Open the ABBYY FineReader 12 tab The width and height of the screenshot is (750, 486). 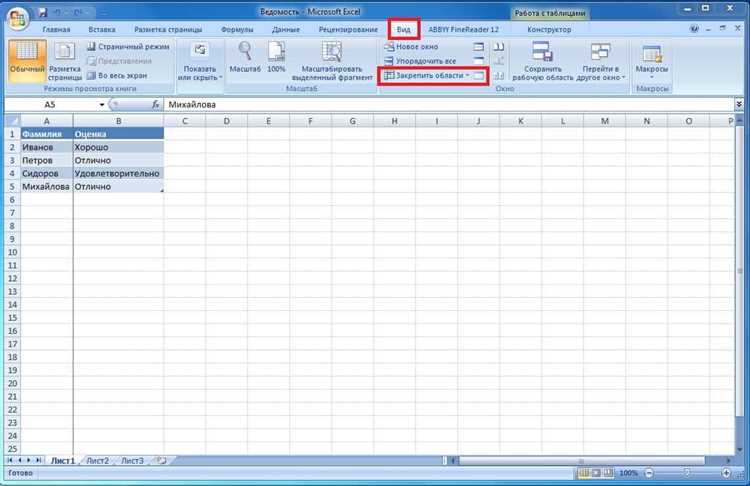pyautogui.click(x=463, y=30)
